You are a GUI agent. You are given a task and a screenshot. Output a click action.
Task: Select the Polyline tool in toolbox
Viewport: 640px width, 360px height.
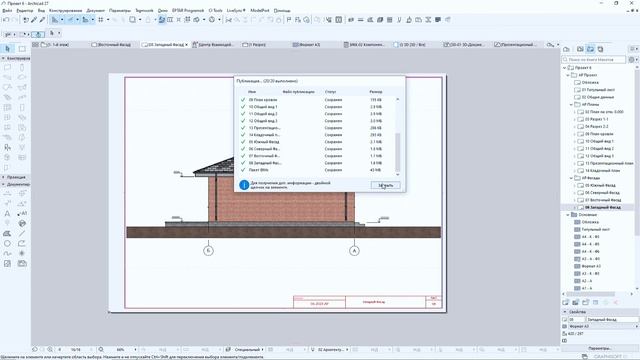click(x=22, y=243)
